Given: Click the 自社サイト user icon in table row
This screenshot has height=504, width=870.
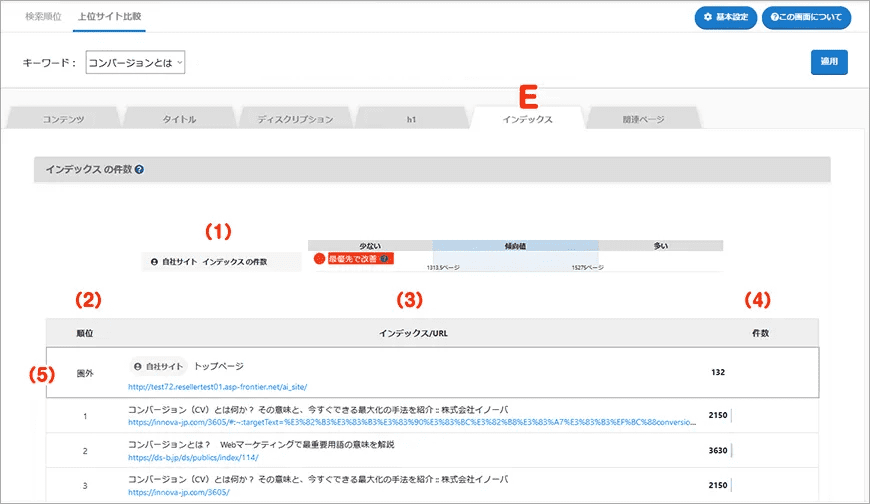Looking at the screenshot, I should (138, 367).
